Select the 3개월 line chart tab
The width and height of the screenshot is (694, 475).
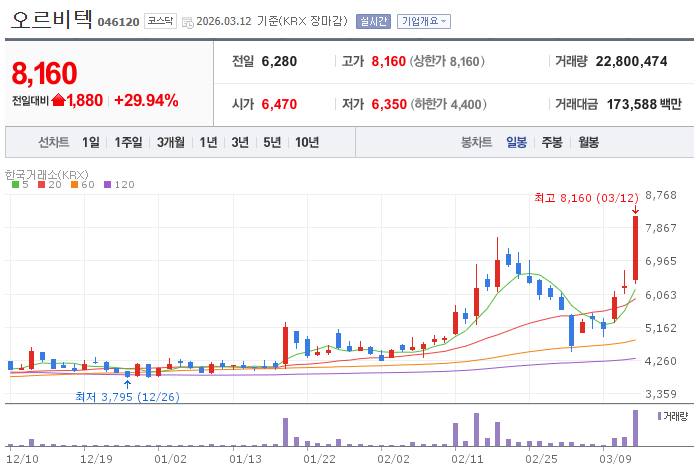point(171,142)
